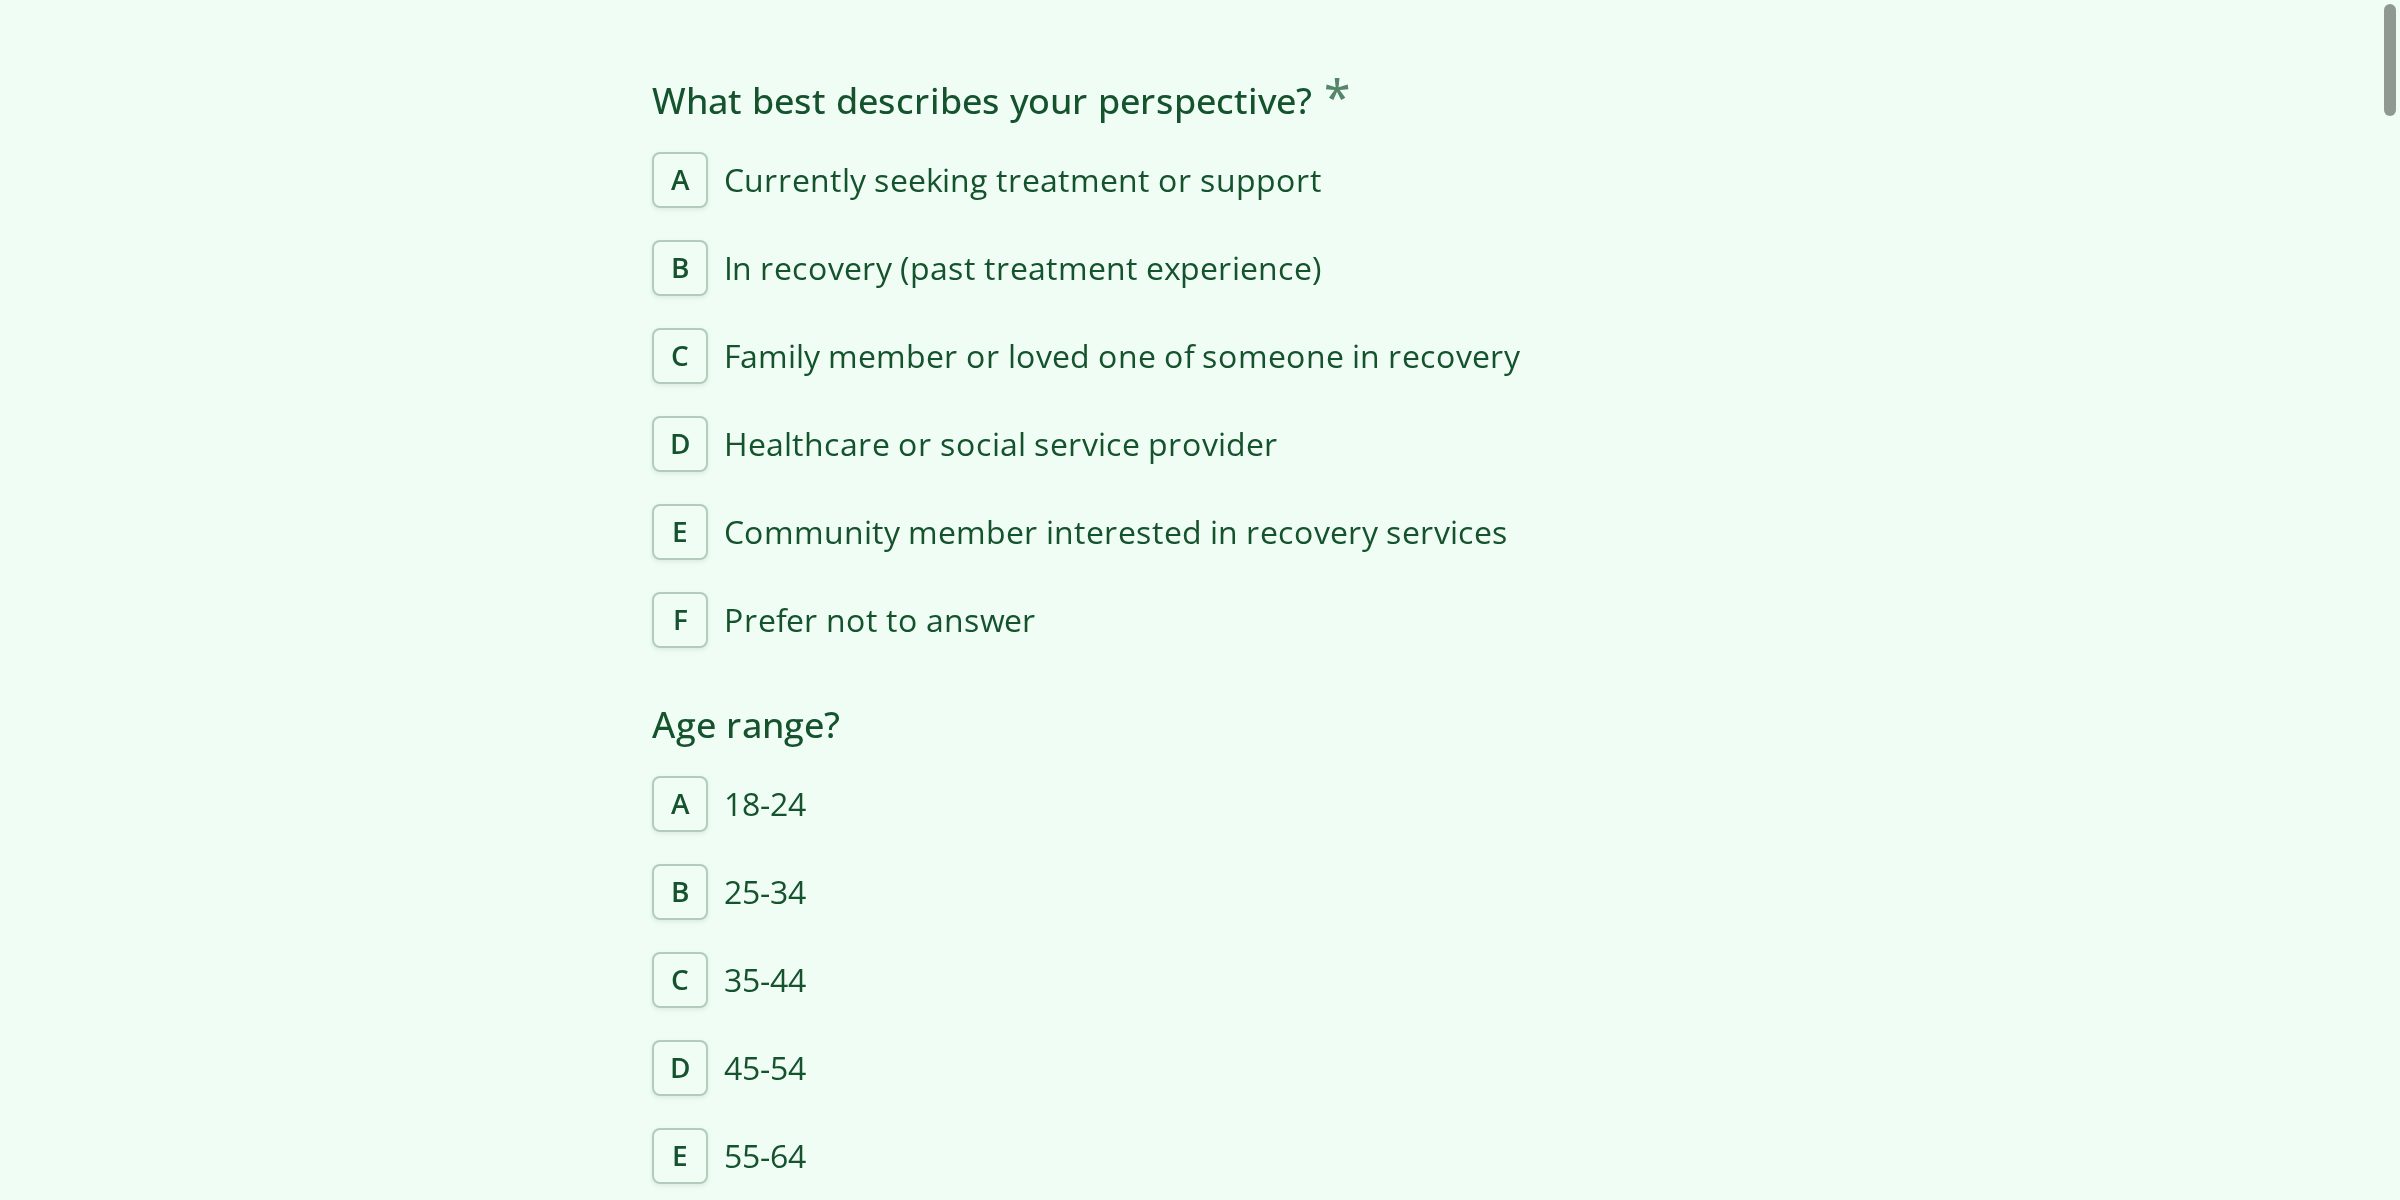Click the "Age range?" question heading

click(x=745, y=724)
